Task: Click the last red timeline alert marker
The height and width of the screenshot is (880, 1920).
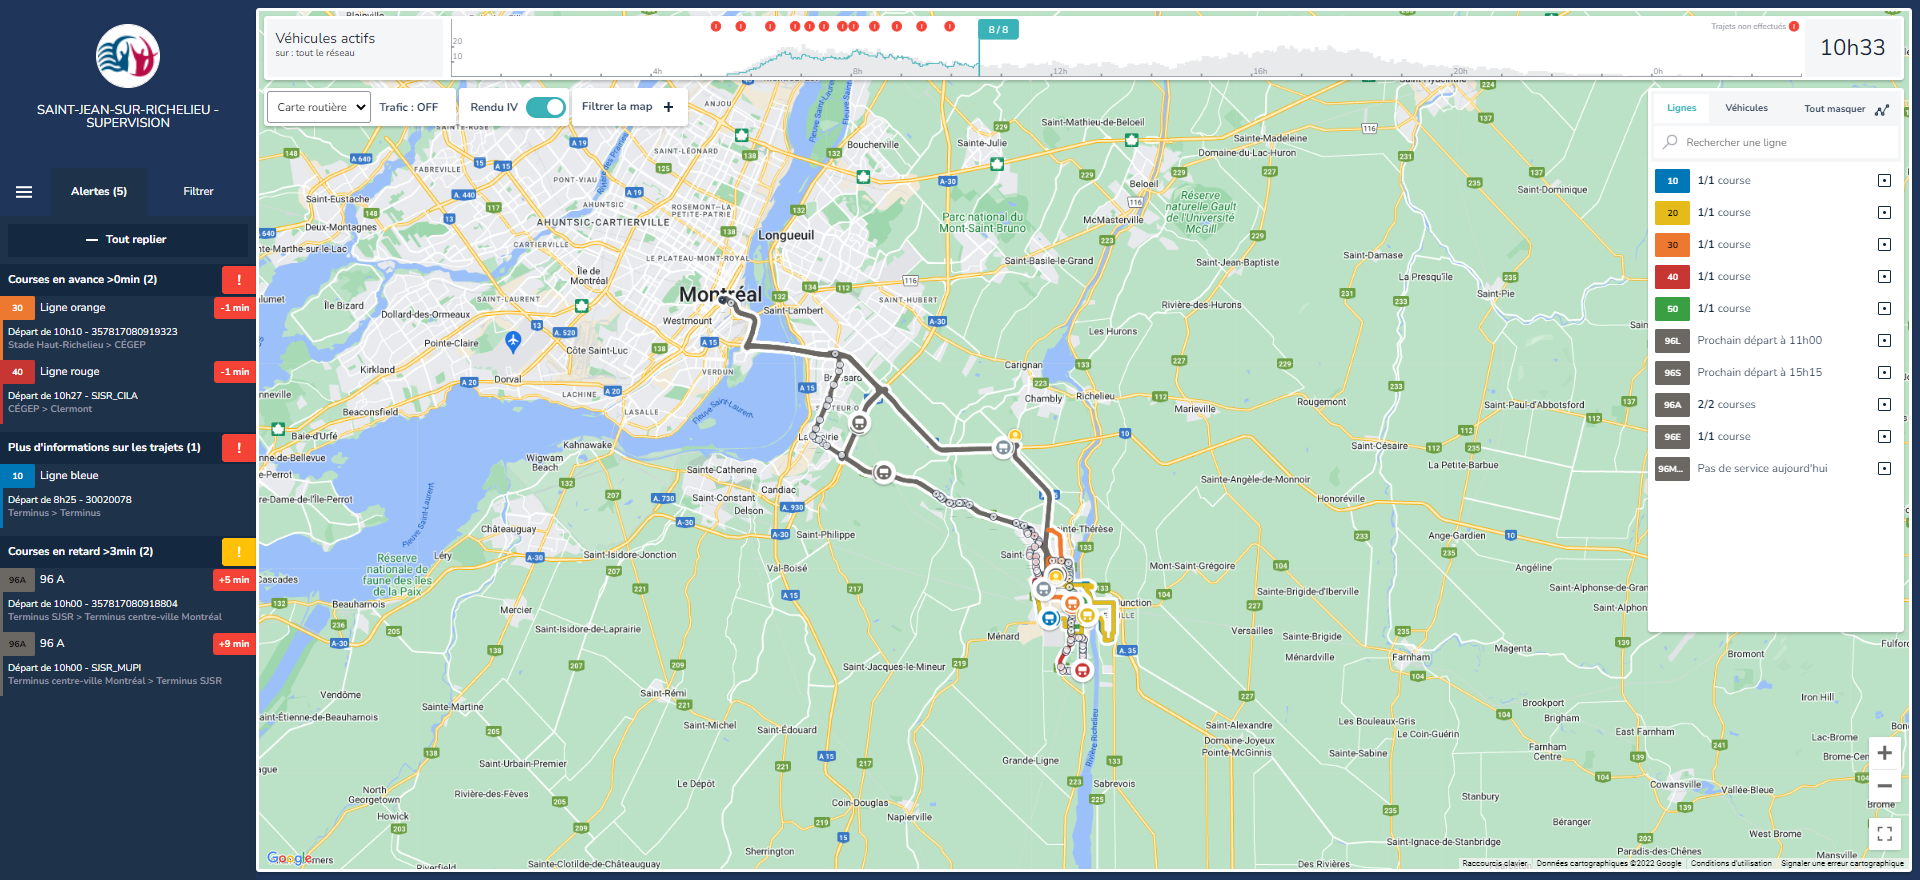Action: (x=949, y=26)
